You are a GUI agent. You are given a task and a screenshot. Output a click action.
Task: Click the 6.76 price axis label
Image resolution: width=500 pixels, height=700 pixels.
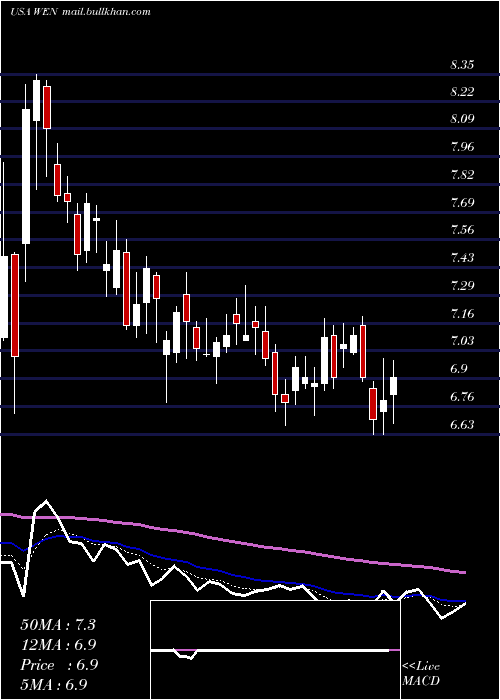click(x=462, y=397)
